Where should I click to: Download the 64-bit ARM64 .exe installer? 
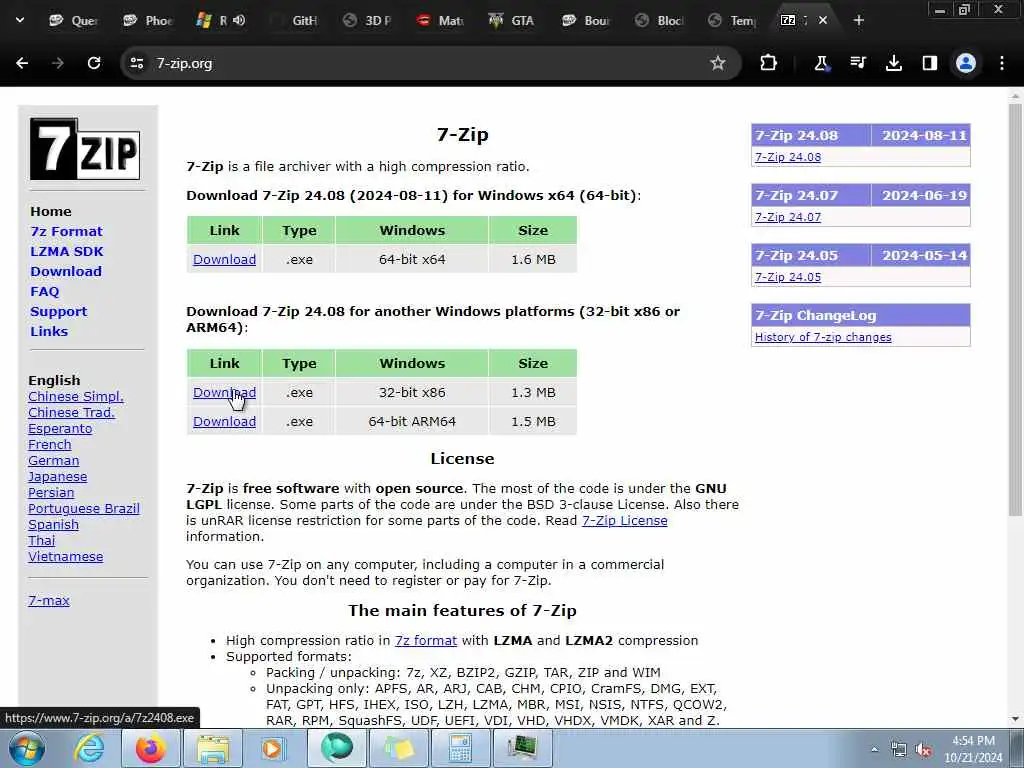click(224, 421)
